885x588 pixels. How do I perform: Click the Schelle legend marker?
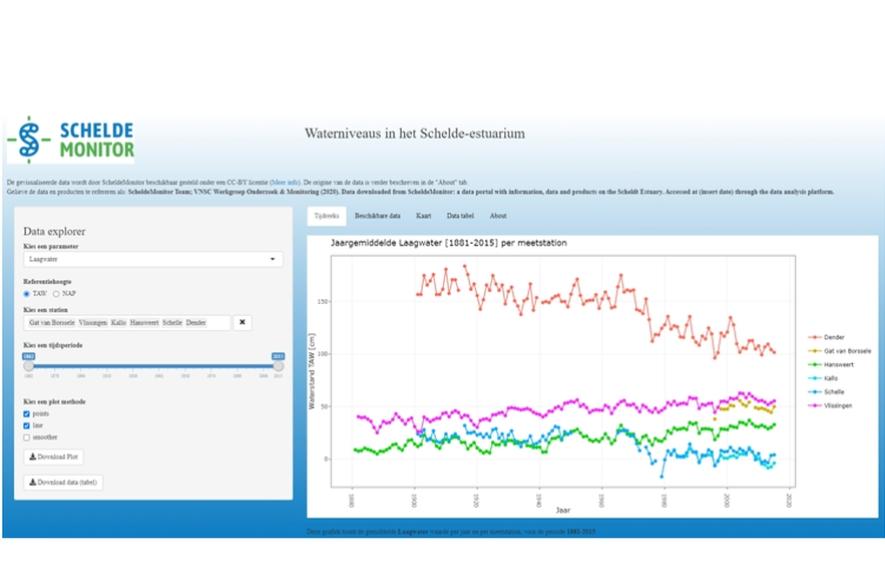(815, 393)
